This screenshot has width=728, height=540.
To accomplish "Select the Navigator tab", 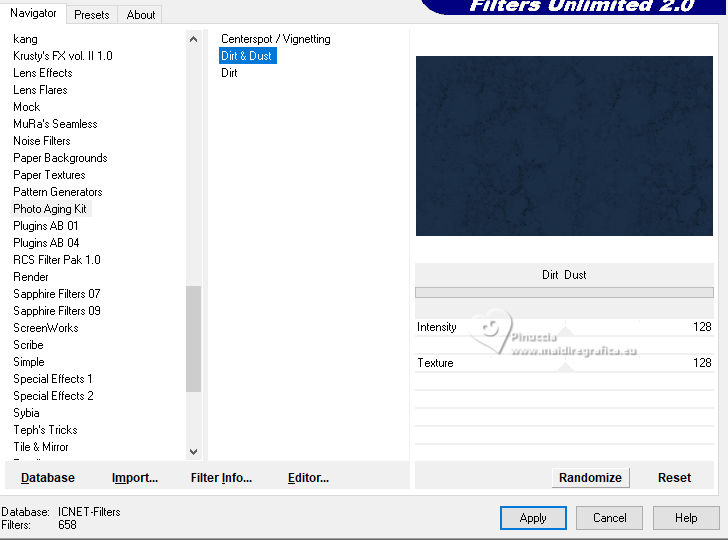I will point(33,13).
